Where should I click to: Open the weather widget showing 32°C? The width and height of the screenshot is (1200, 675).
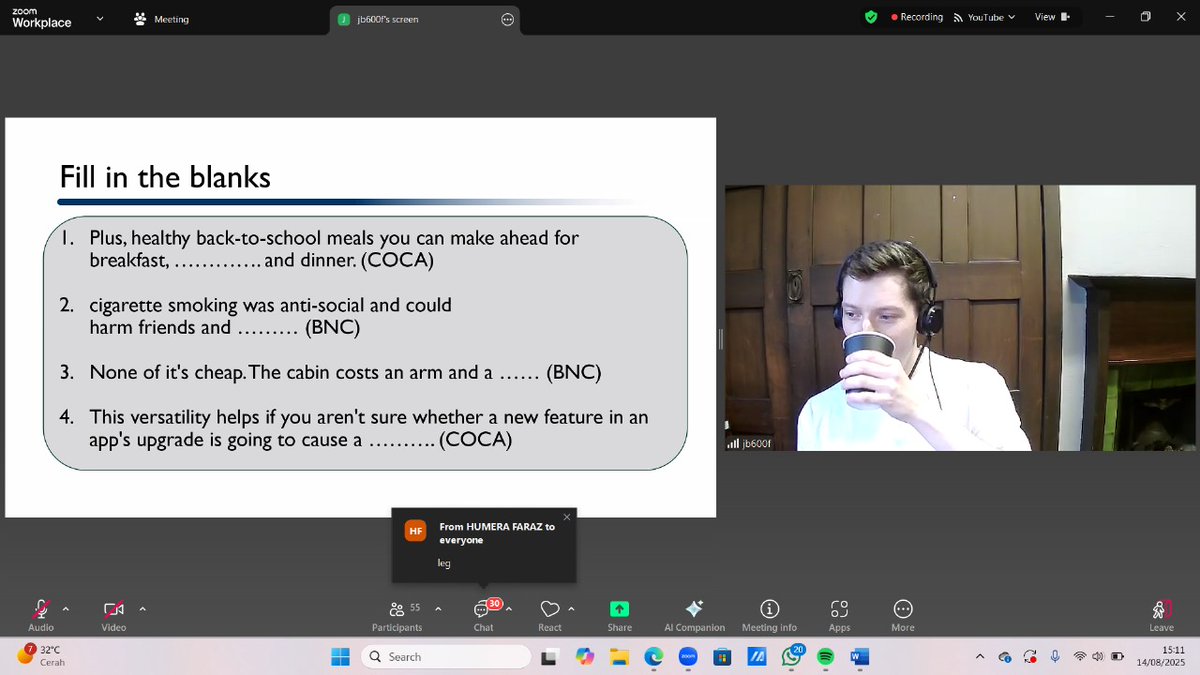39,656
